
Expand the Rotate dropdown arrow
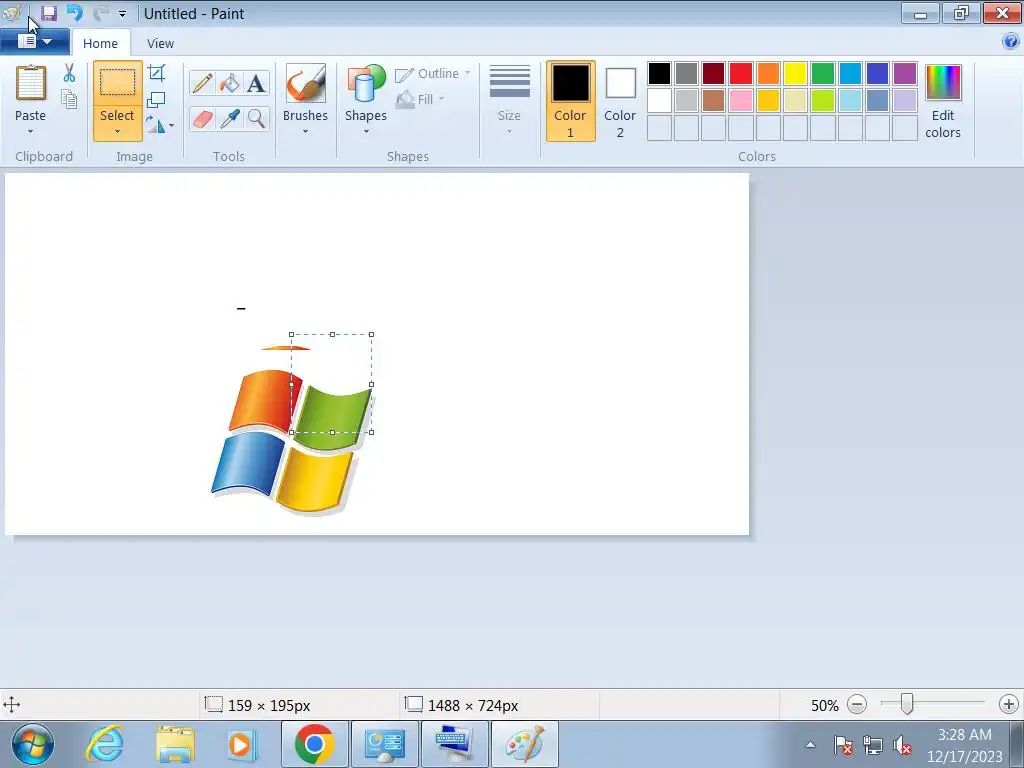pos(172,125)
